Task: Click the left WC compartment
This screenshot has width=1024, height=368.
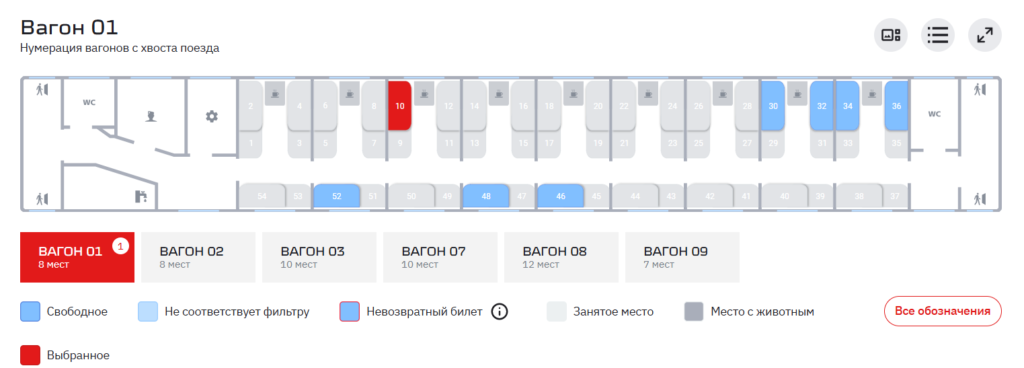Action: (89, 102)
